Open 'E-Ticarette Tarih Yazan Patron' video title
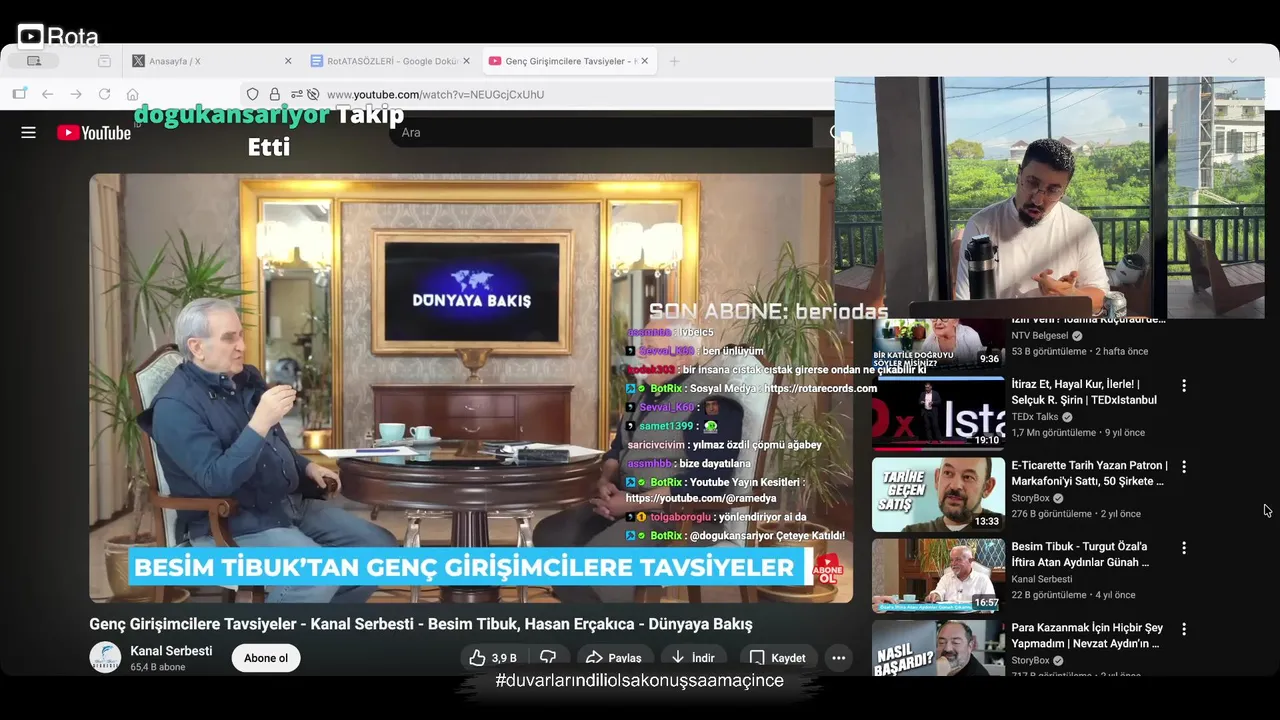1280x720 pixels. (1089, 473)
